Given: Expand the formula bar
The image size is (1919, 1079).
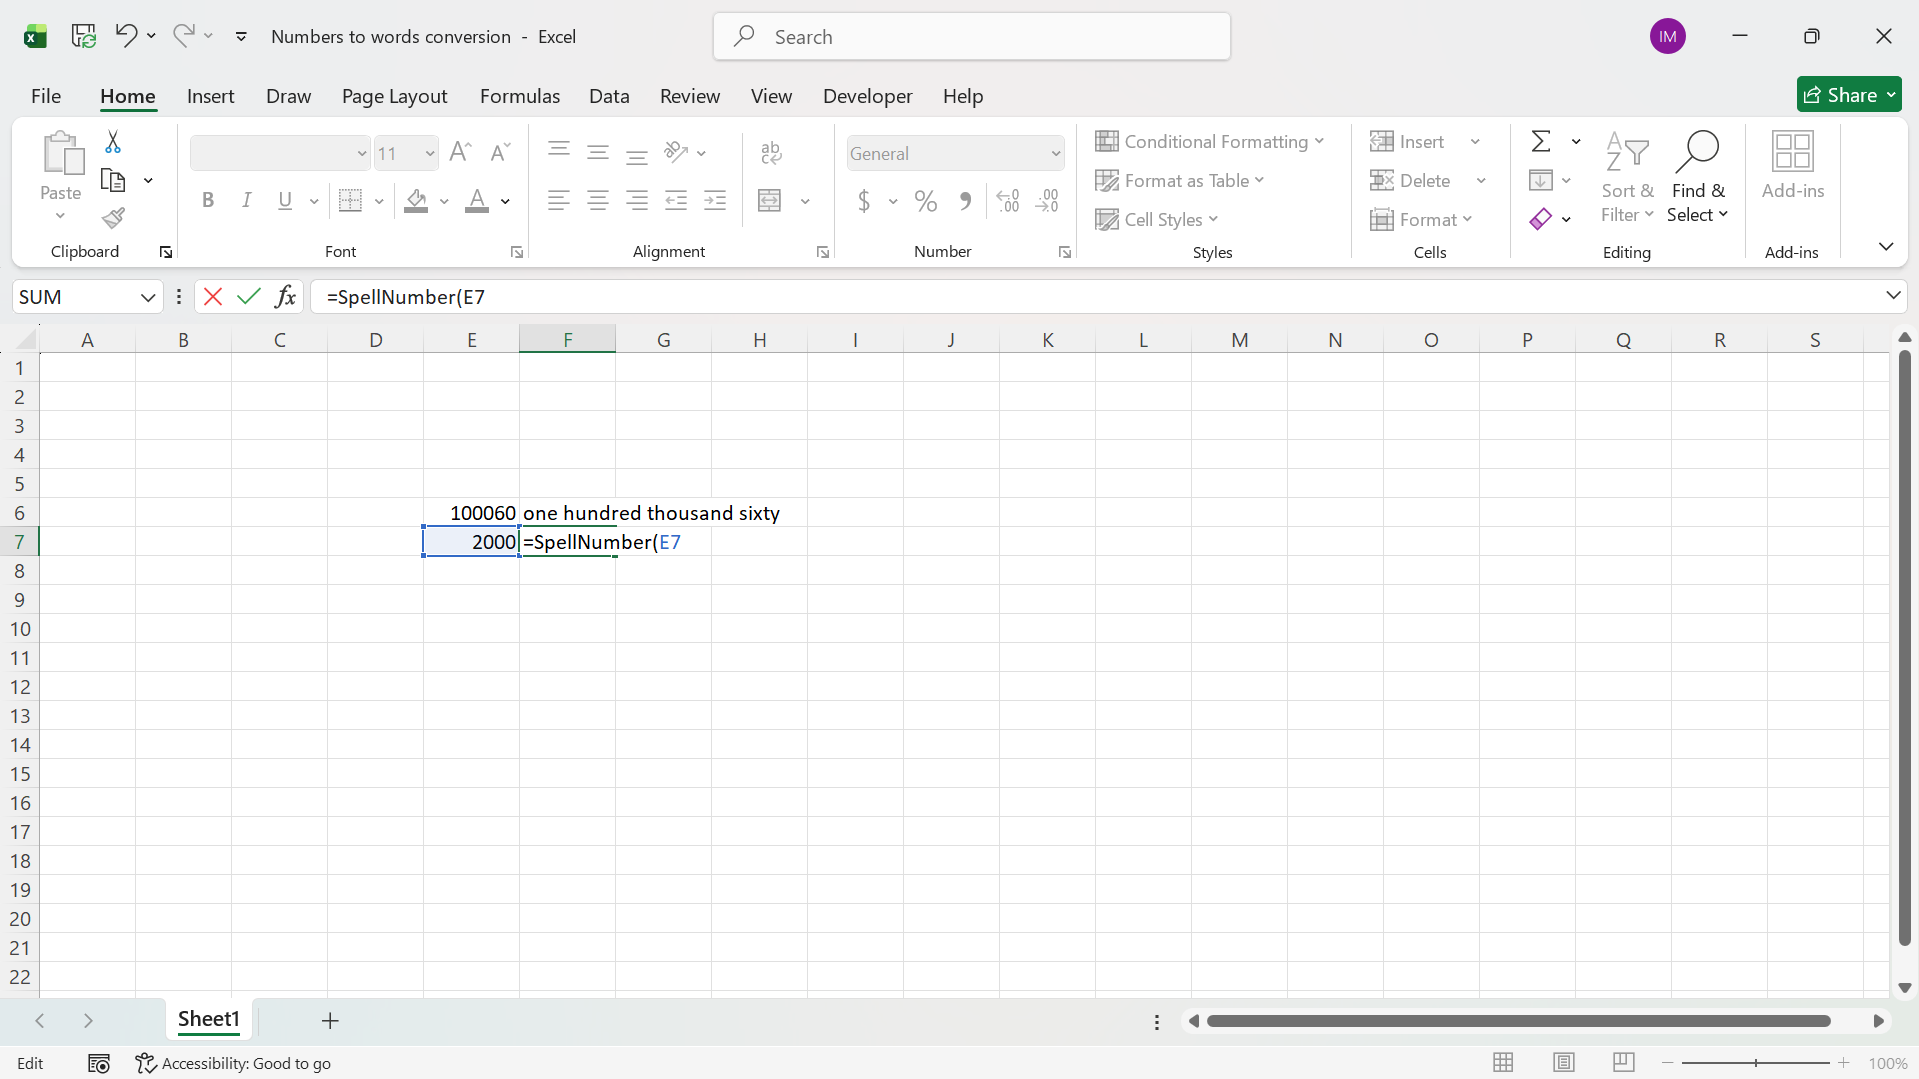Looking at the screenshot, I should point(1893,296).
